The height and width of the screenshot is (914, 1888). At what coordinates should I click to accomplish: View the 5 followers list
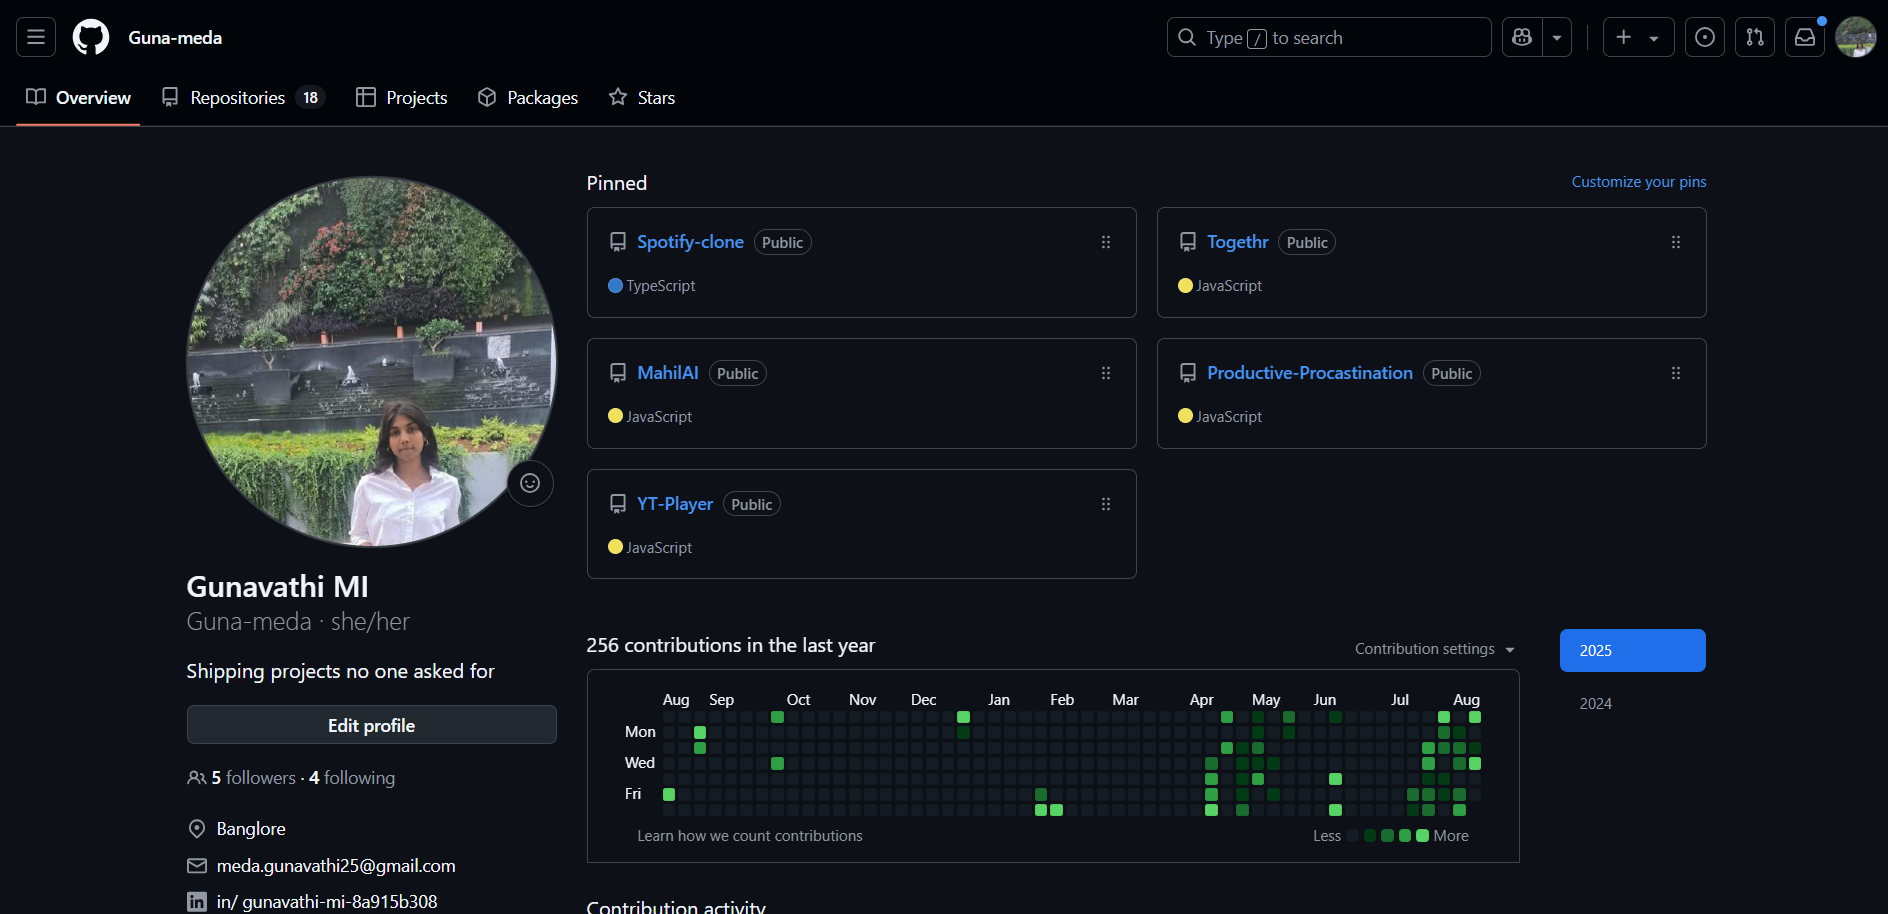[x=242, y=778]
